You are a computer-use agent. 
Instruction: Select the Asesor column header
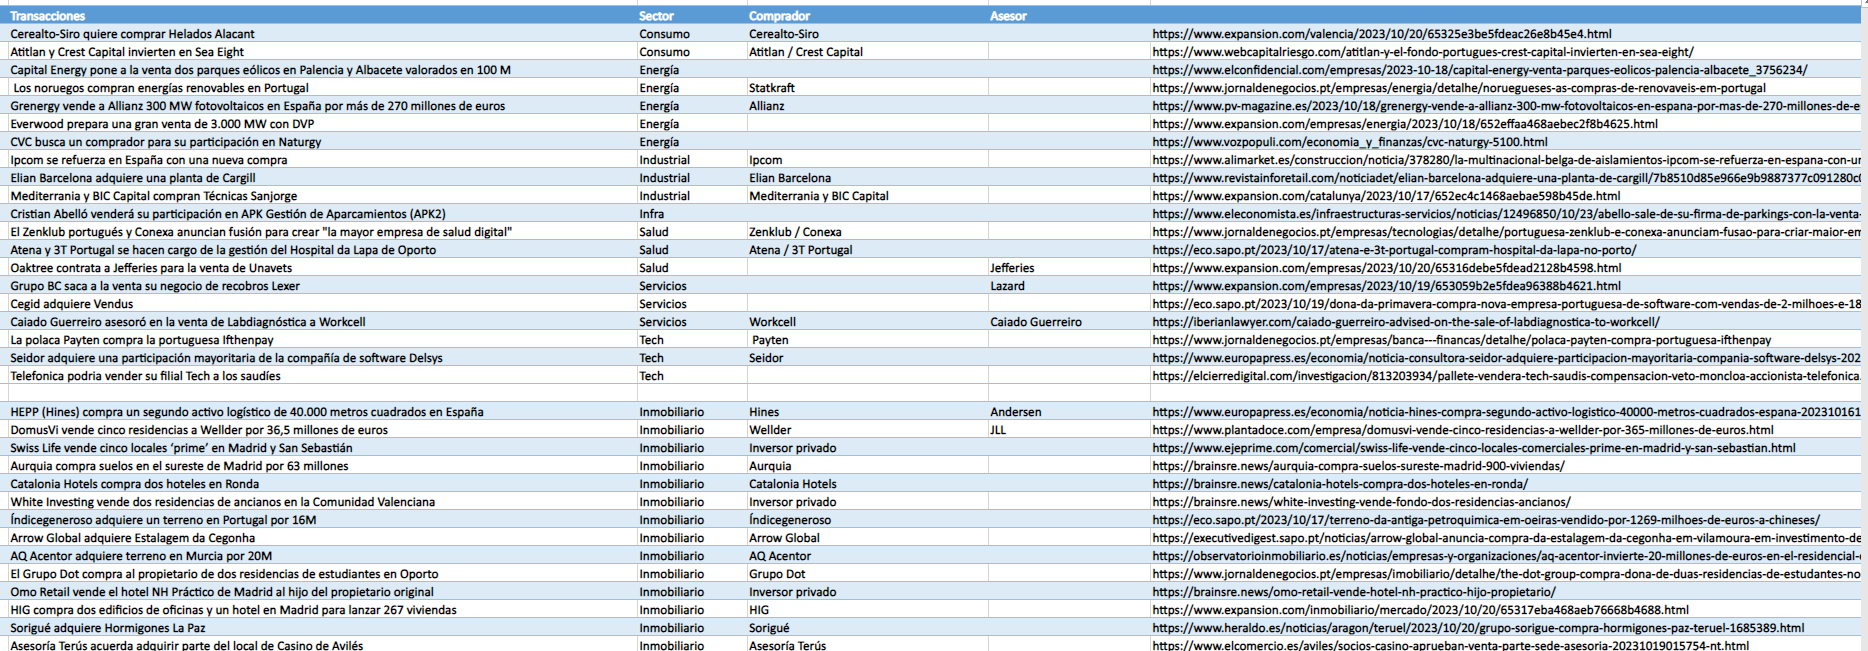click(x=1068, y=16)
